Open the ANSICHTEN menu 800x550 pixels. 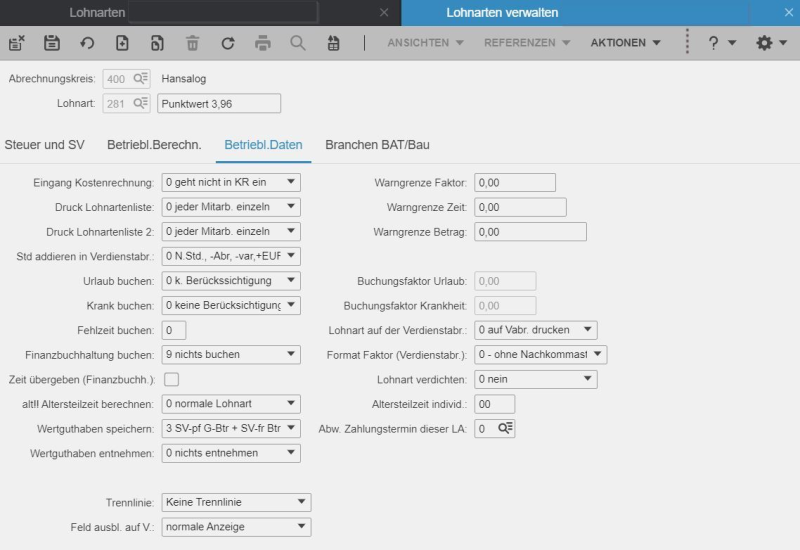pos(425,43)
